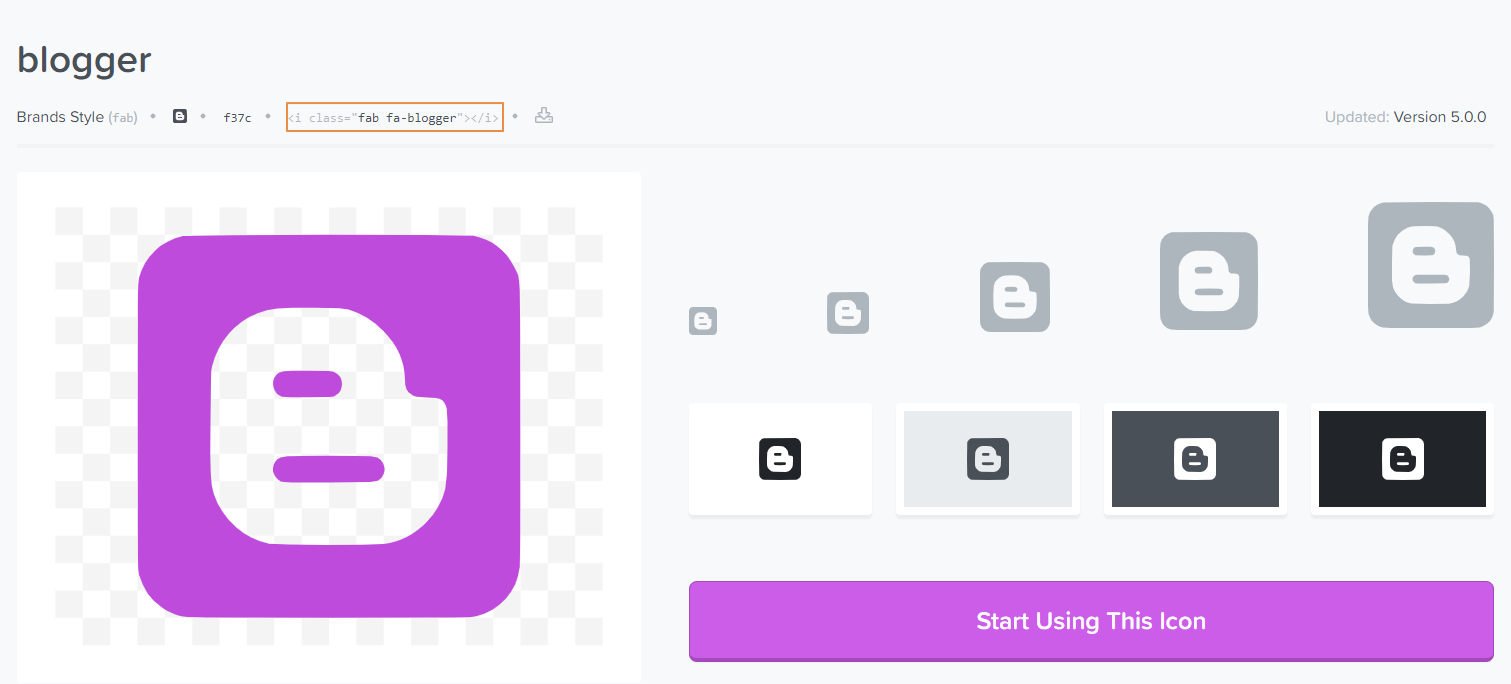The width and height of the screenshot is (1511, 684).
Task: Select the largest gray blogger size sample
Action: tap(1431, 265)
